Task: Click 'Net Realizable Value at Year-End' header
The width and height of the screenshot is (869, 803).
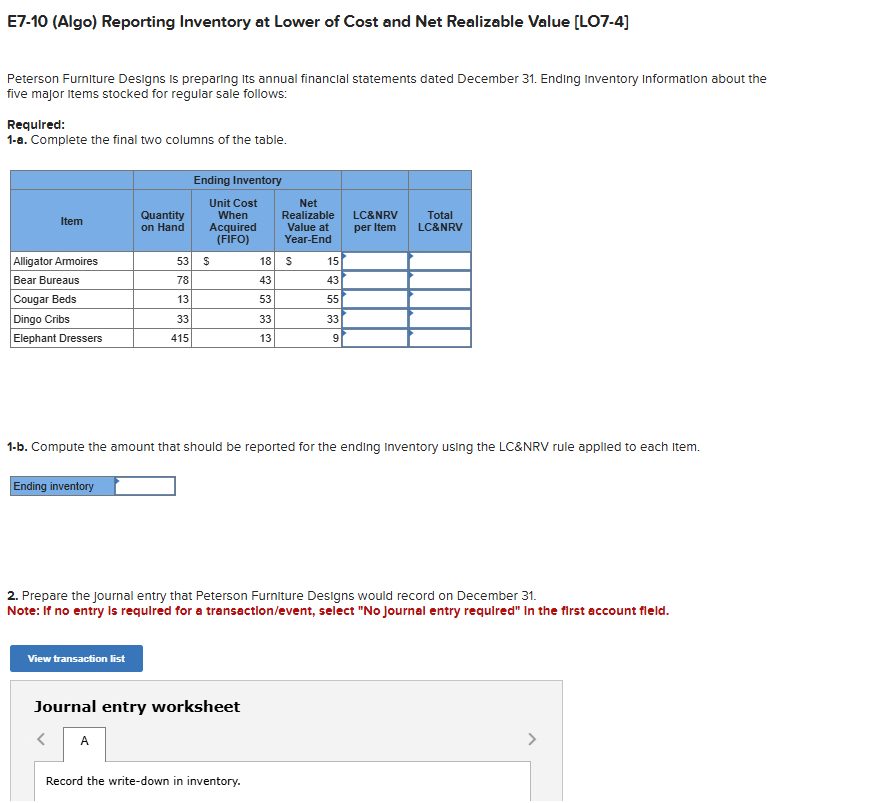Action: tap(308, 221)
